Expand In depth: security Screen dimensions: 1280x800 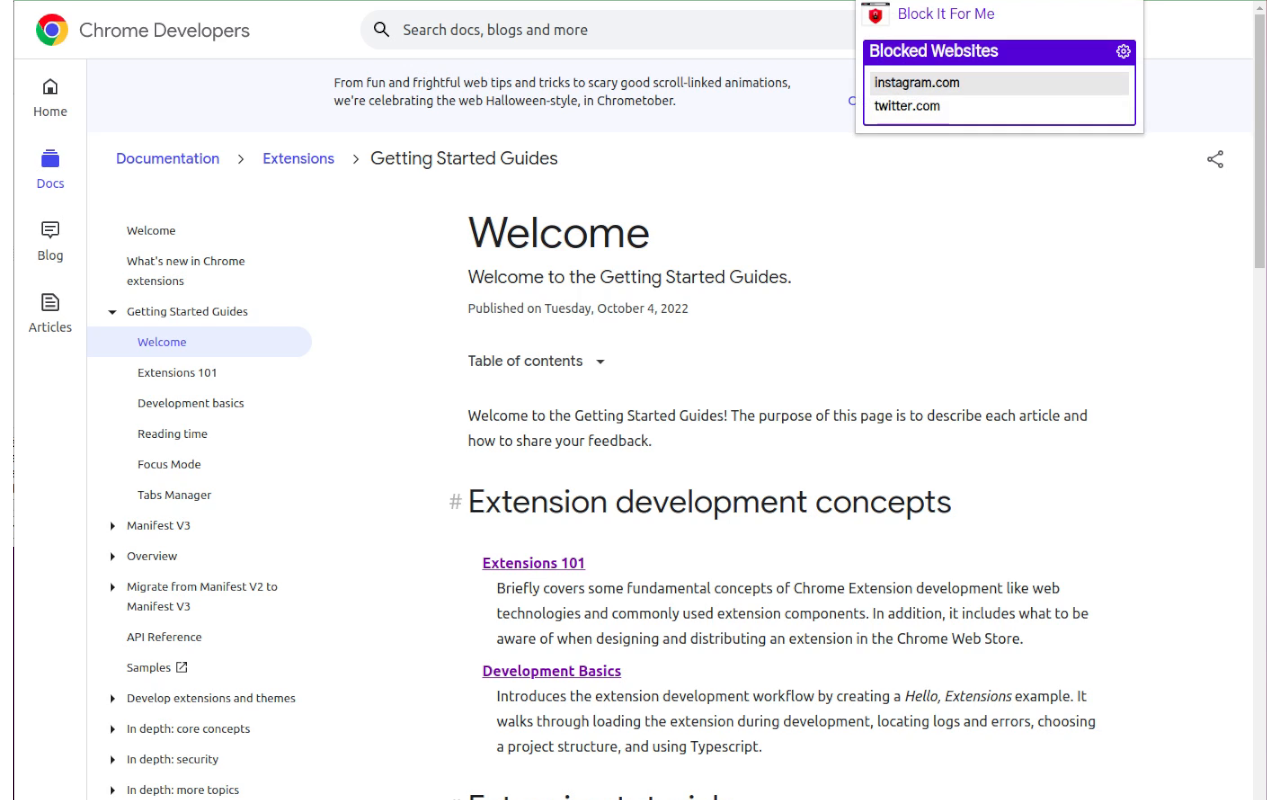point(112,760)
